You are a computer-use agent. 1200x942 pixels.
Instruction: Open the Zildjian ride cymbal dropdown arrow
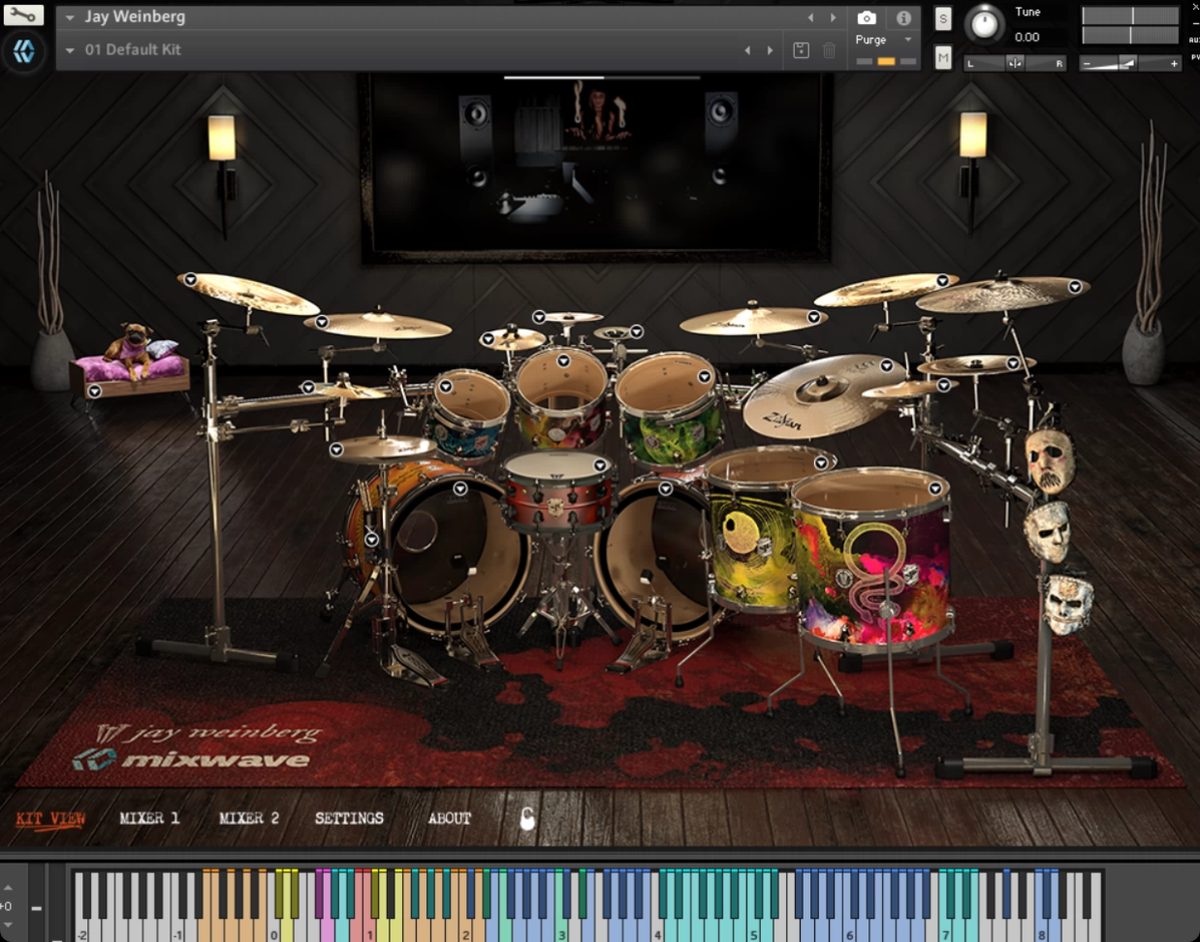point(887,367)
